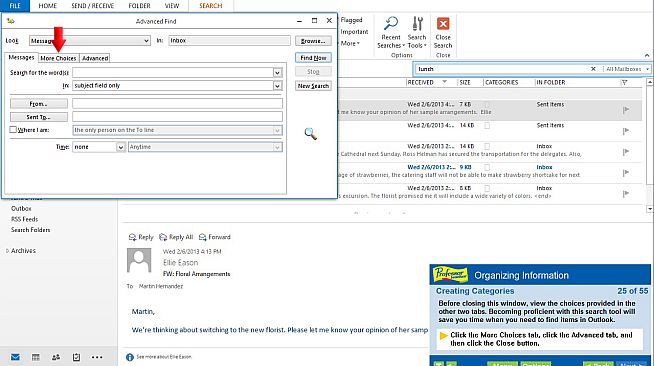Click the message list scrollbar up arrow
654x366 pixels.
coord(649,83)
